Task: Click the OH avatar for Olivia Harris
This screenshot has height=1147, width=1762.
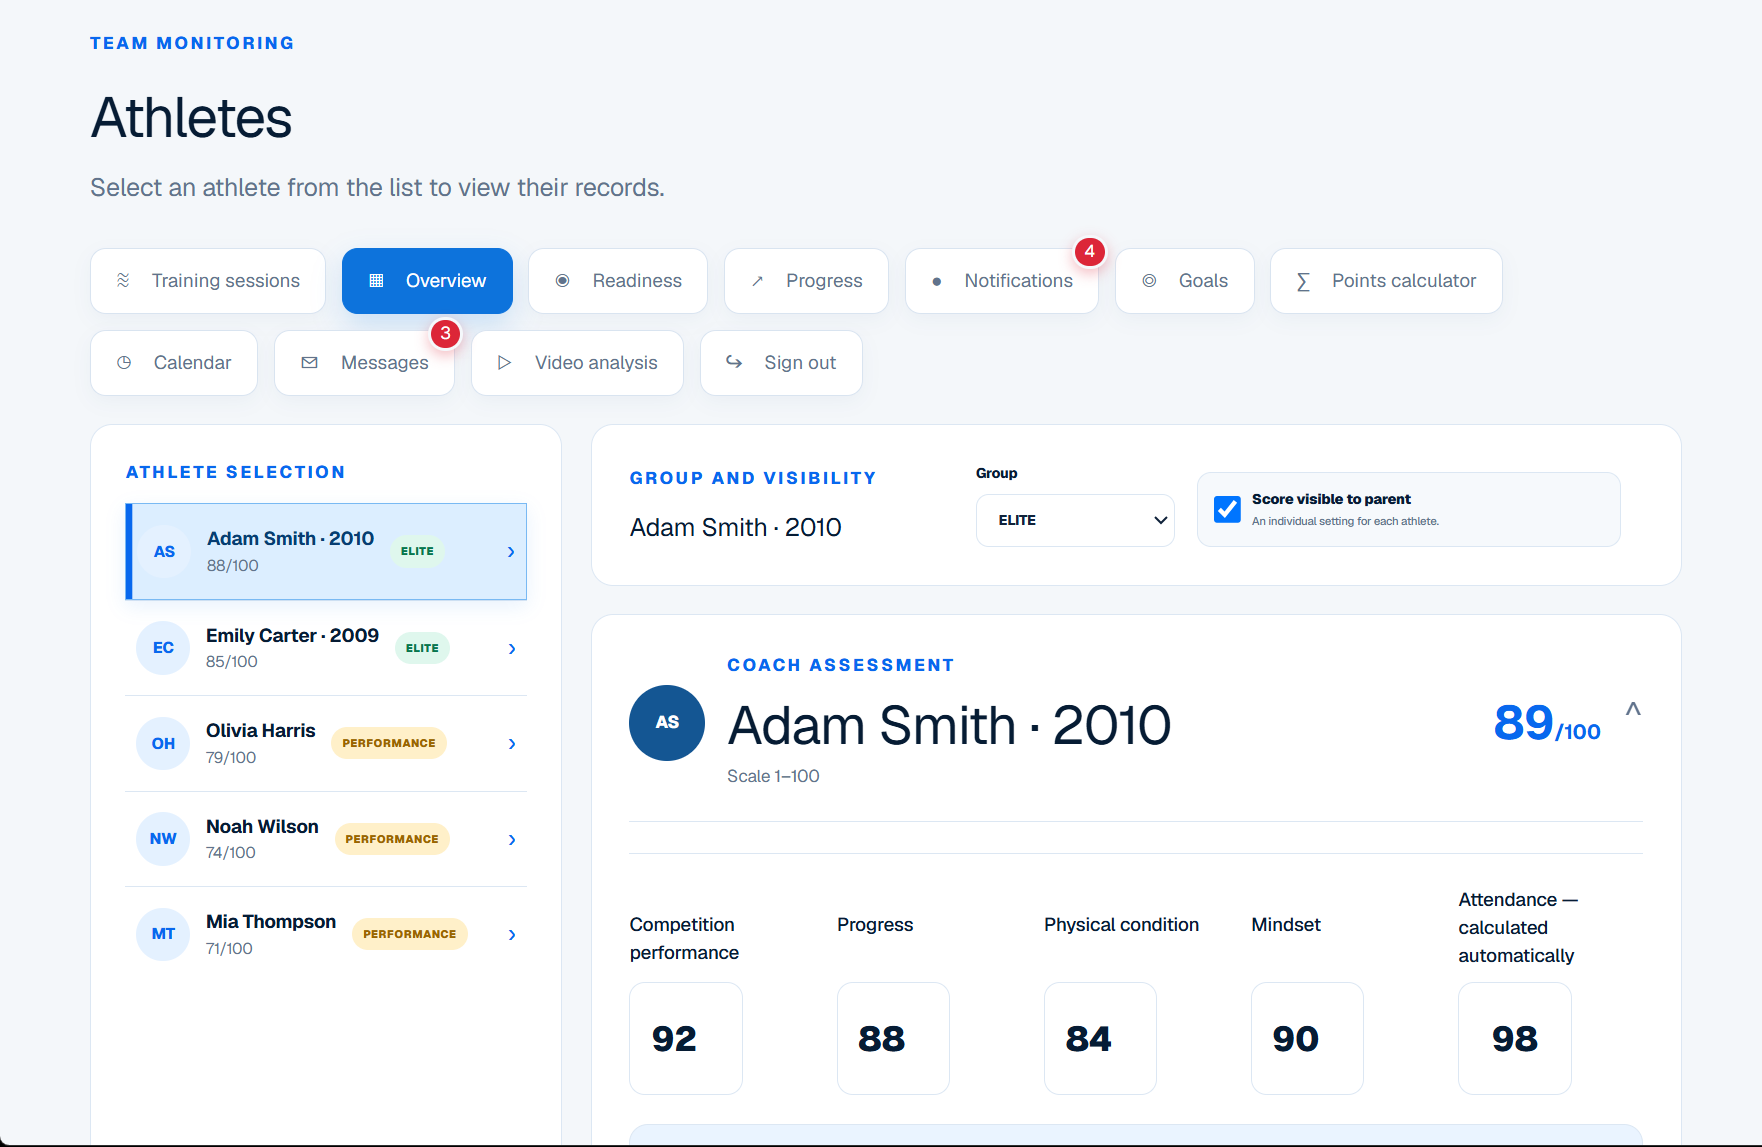Action: [163, 743]
